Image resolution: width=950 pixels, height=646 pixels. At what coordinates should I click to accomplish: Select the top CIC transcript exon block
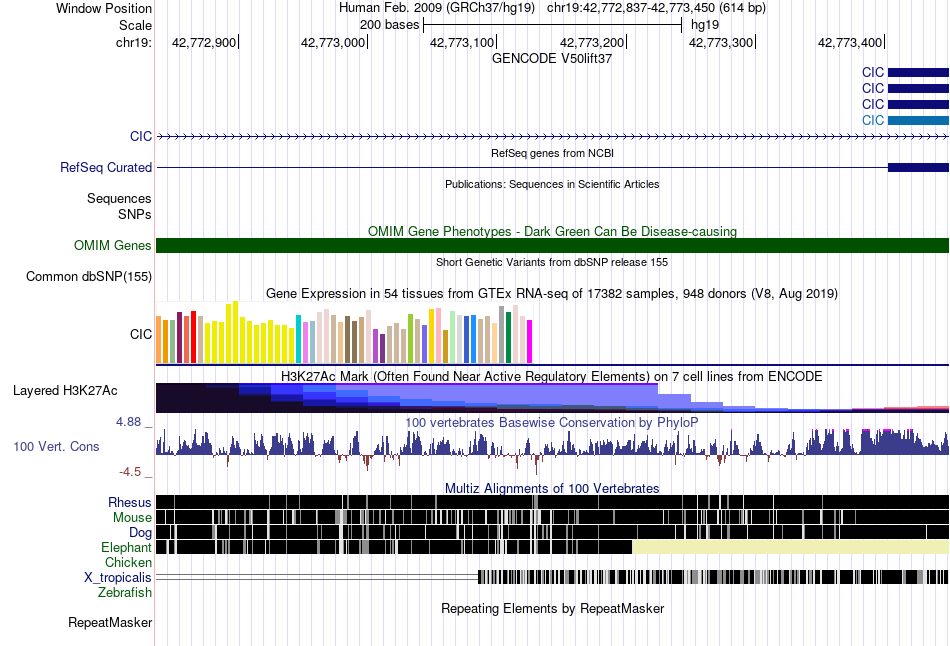[918, 73]
